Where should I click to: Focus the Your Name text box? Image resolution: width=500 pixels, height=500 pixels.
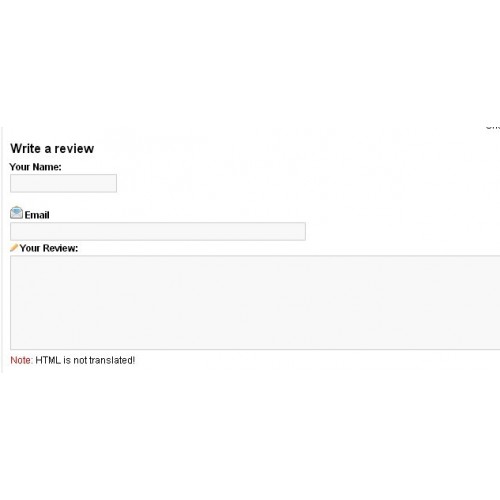63,183
